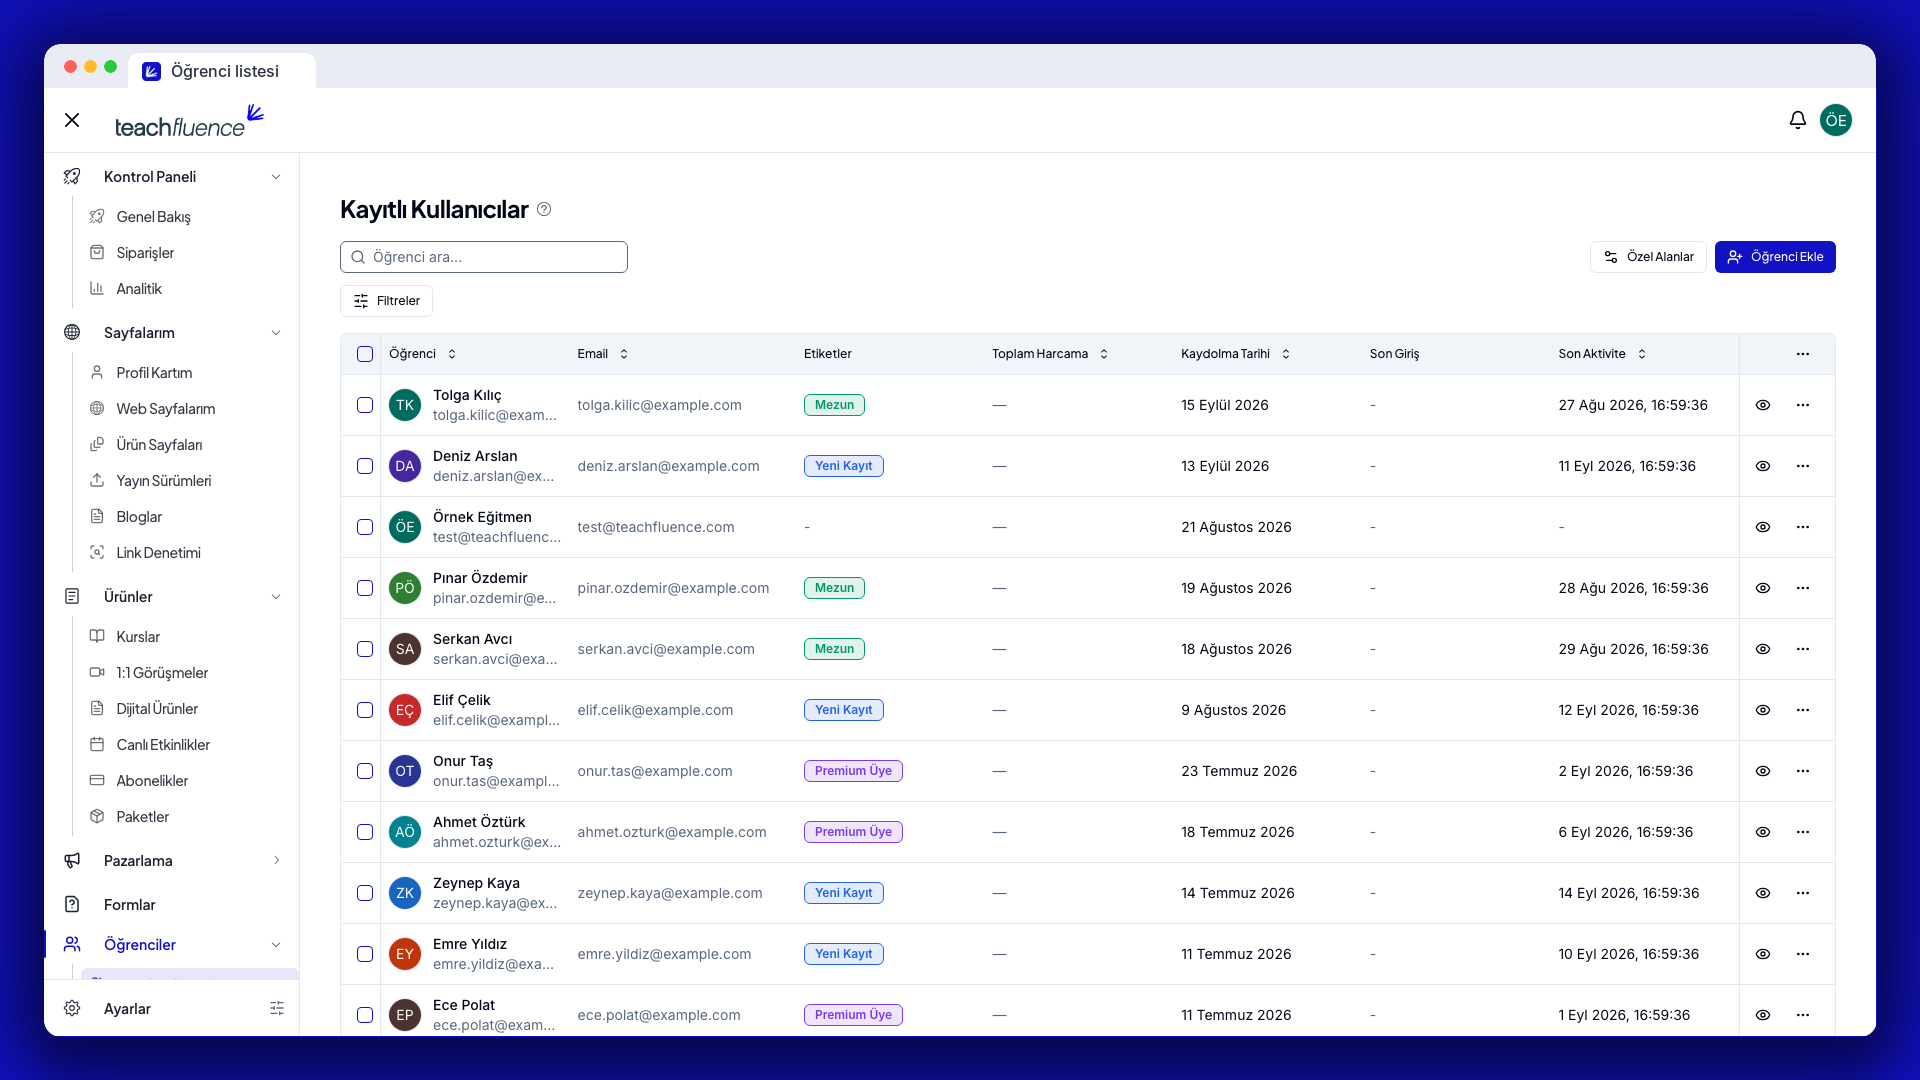Open Ayarlar in sidebar
Image resolution: width=1920 pixels, height=1080 pixels.
[x=128, y=1009]
